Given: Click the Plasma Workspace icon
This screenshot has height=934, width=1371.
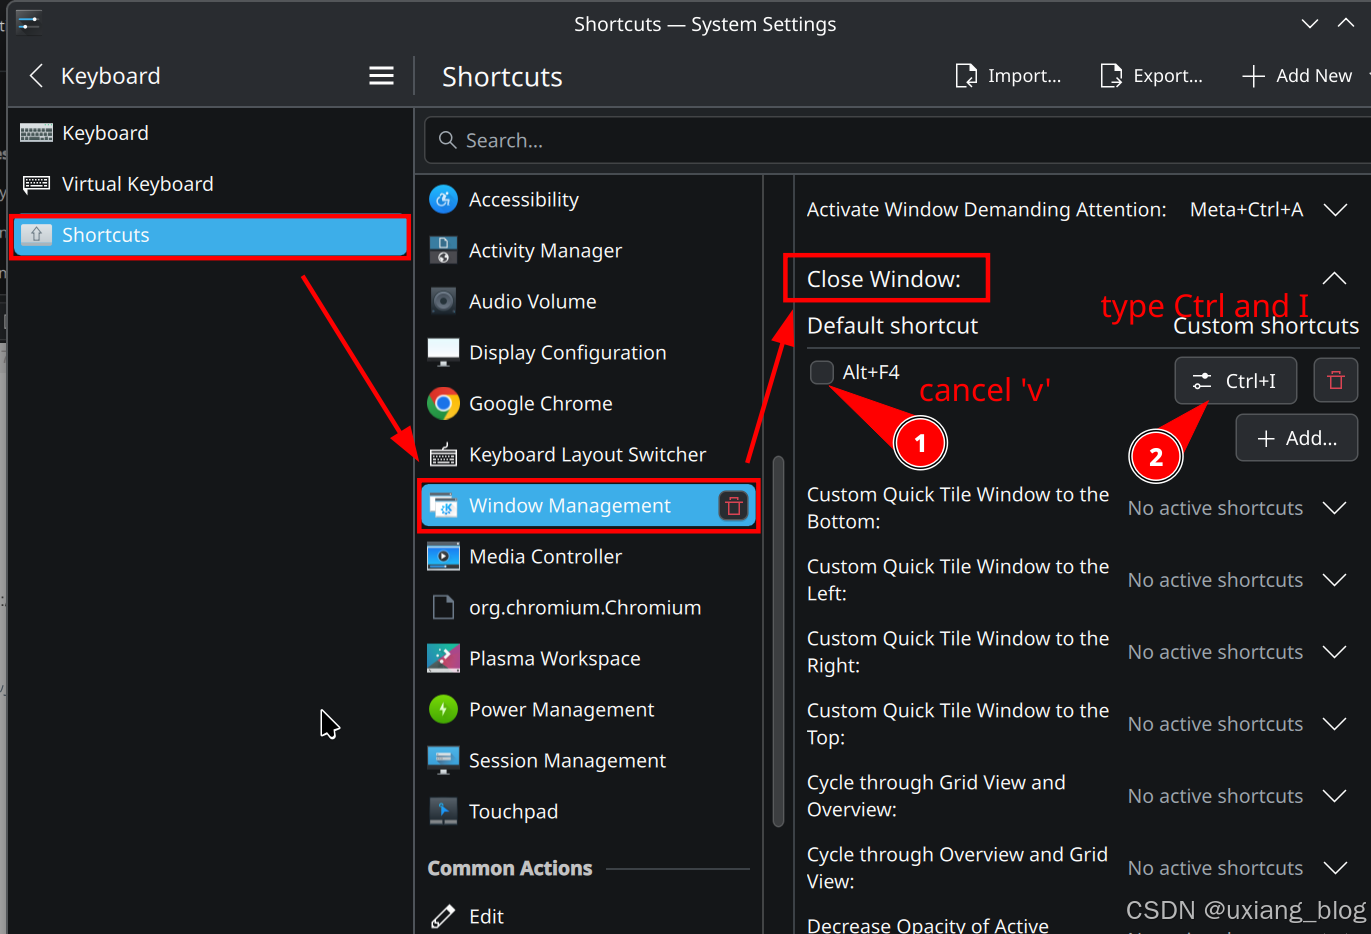Looking at the screenshot, I should coord(443,658).
